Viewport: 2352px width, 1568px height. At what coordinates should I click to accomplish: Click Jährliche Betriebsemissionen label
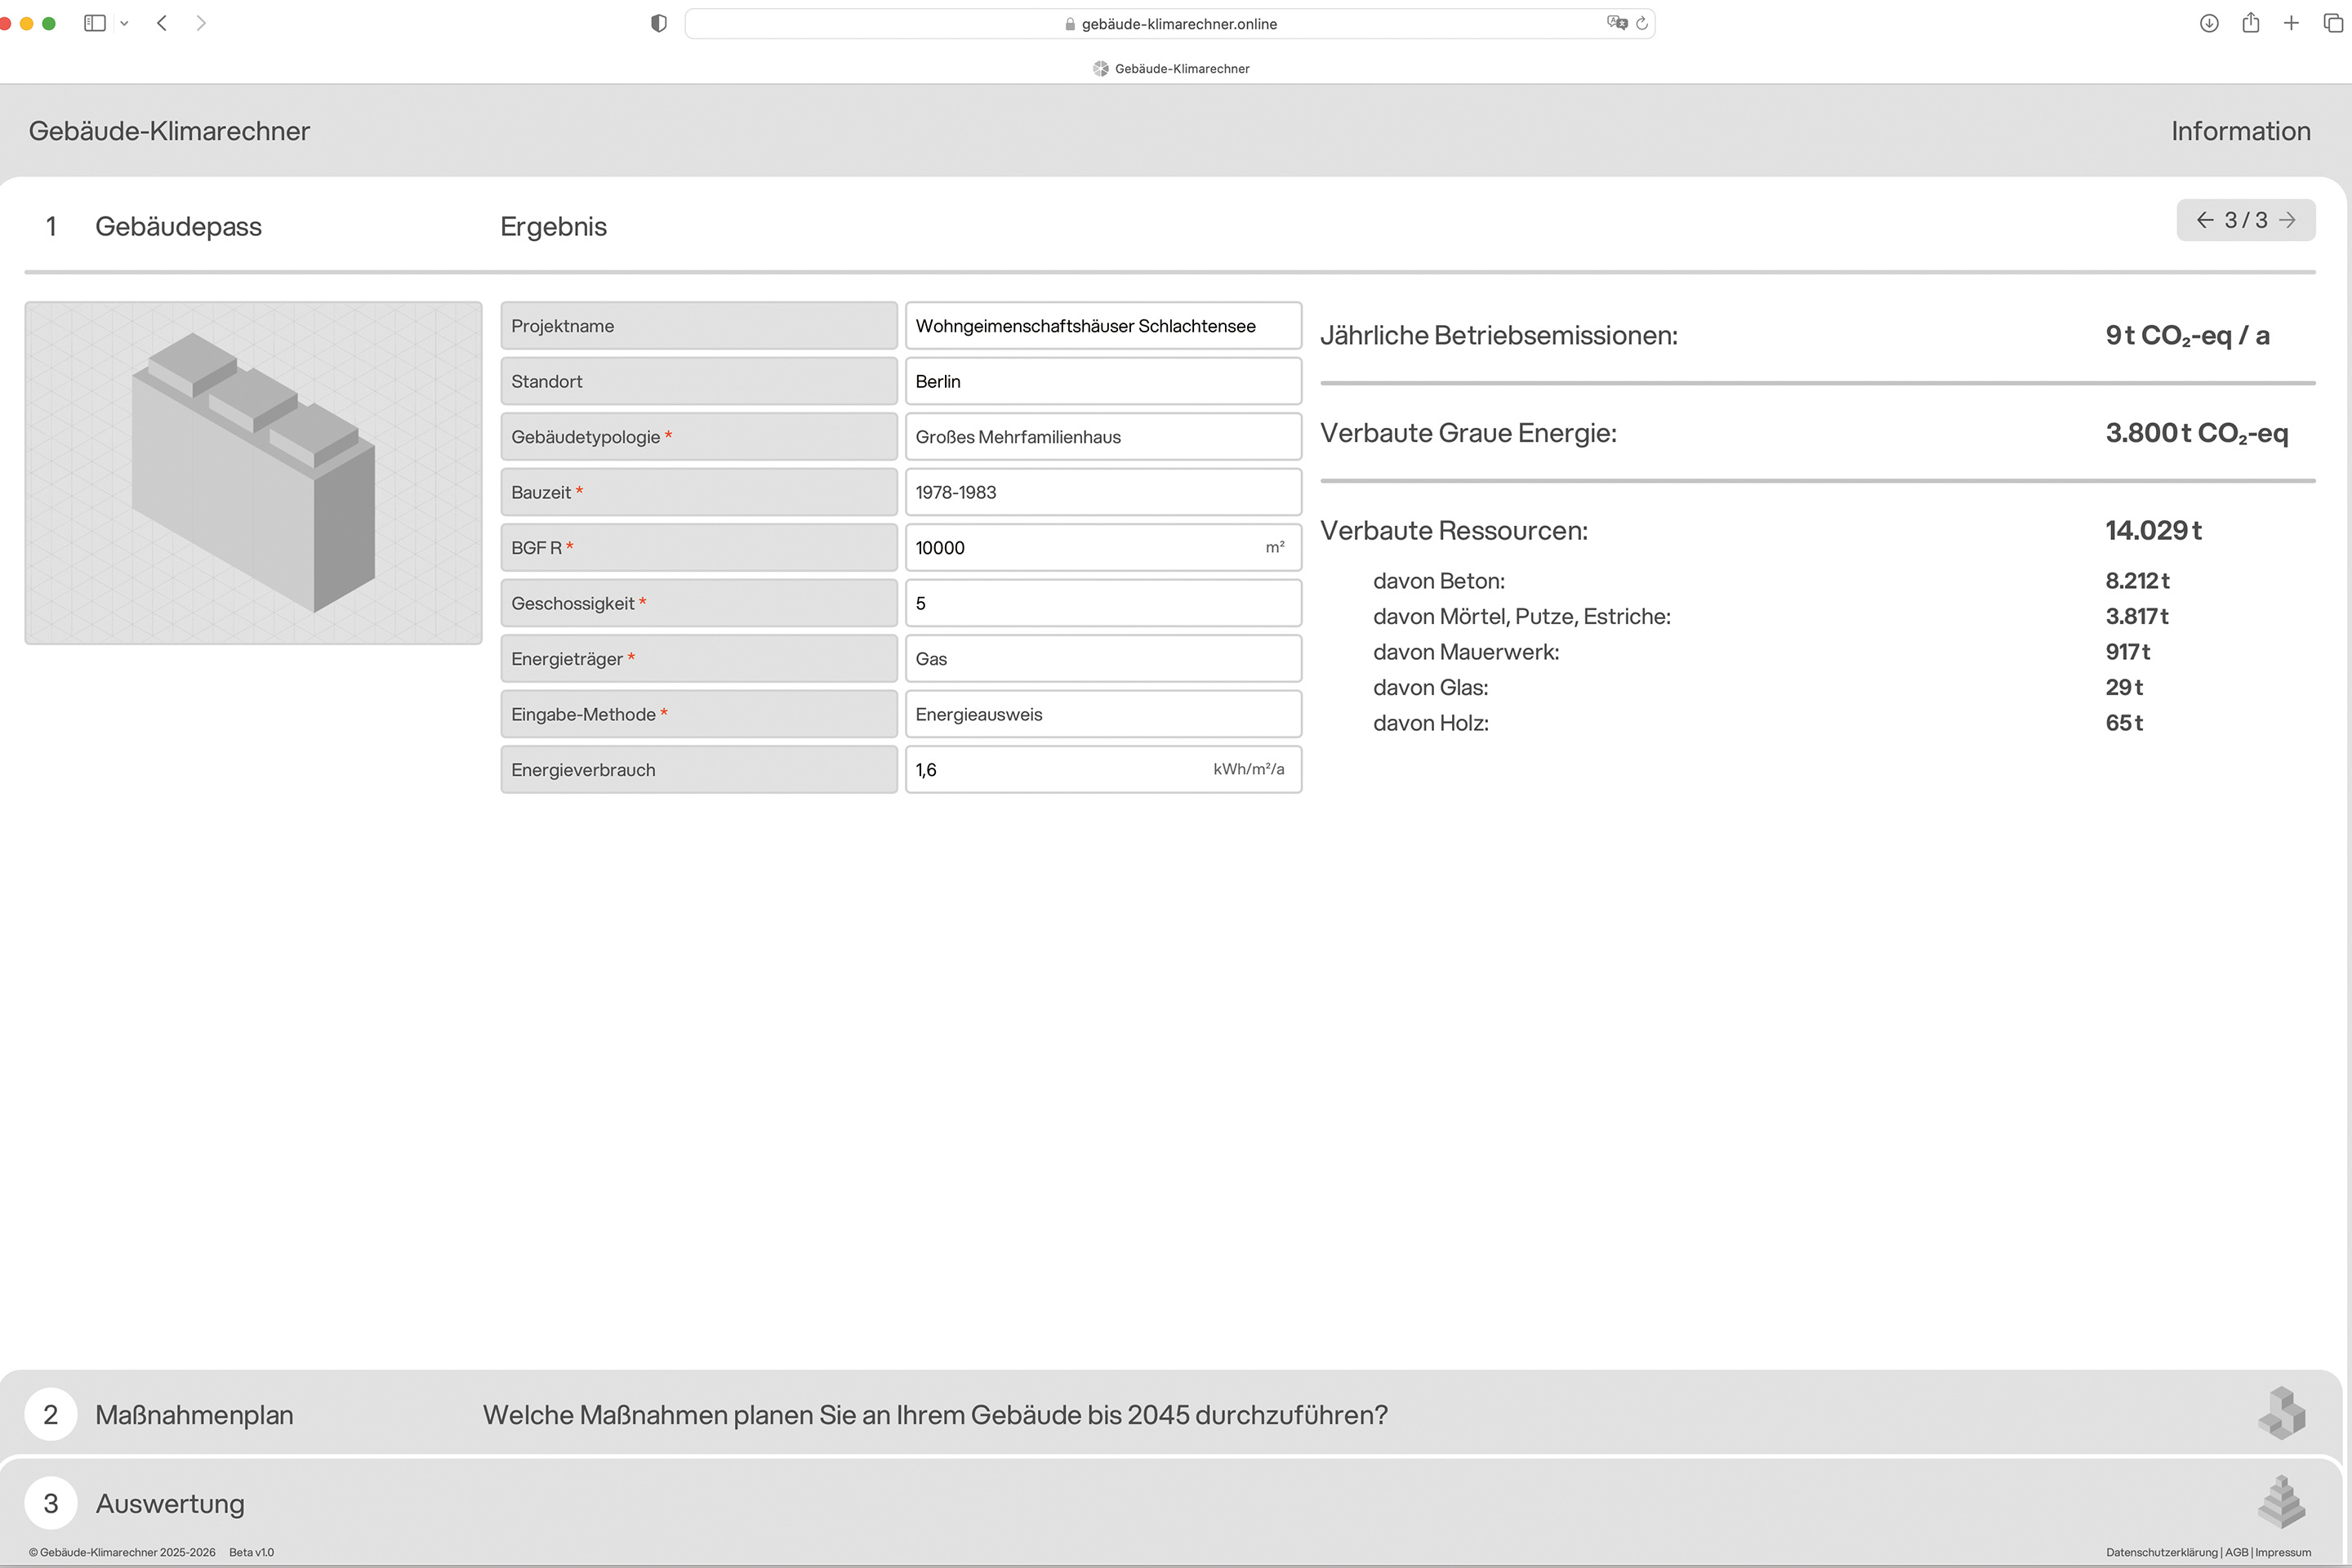coord(1498,335)
